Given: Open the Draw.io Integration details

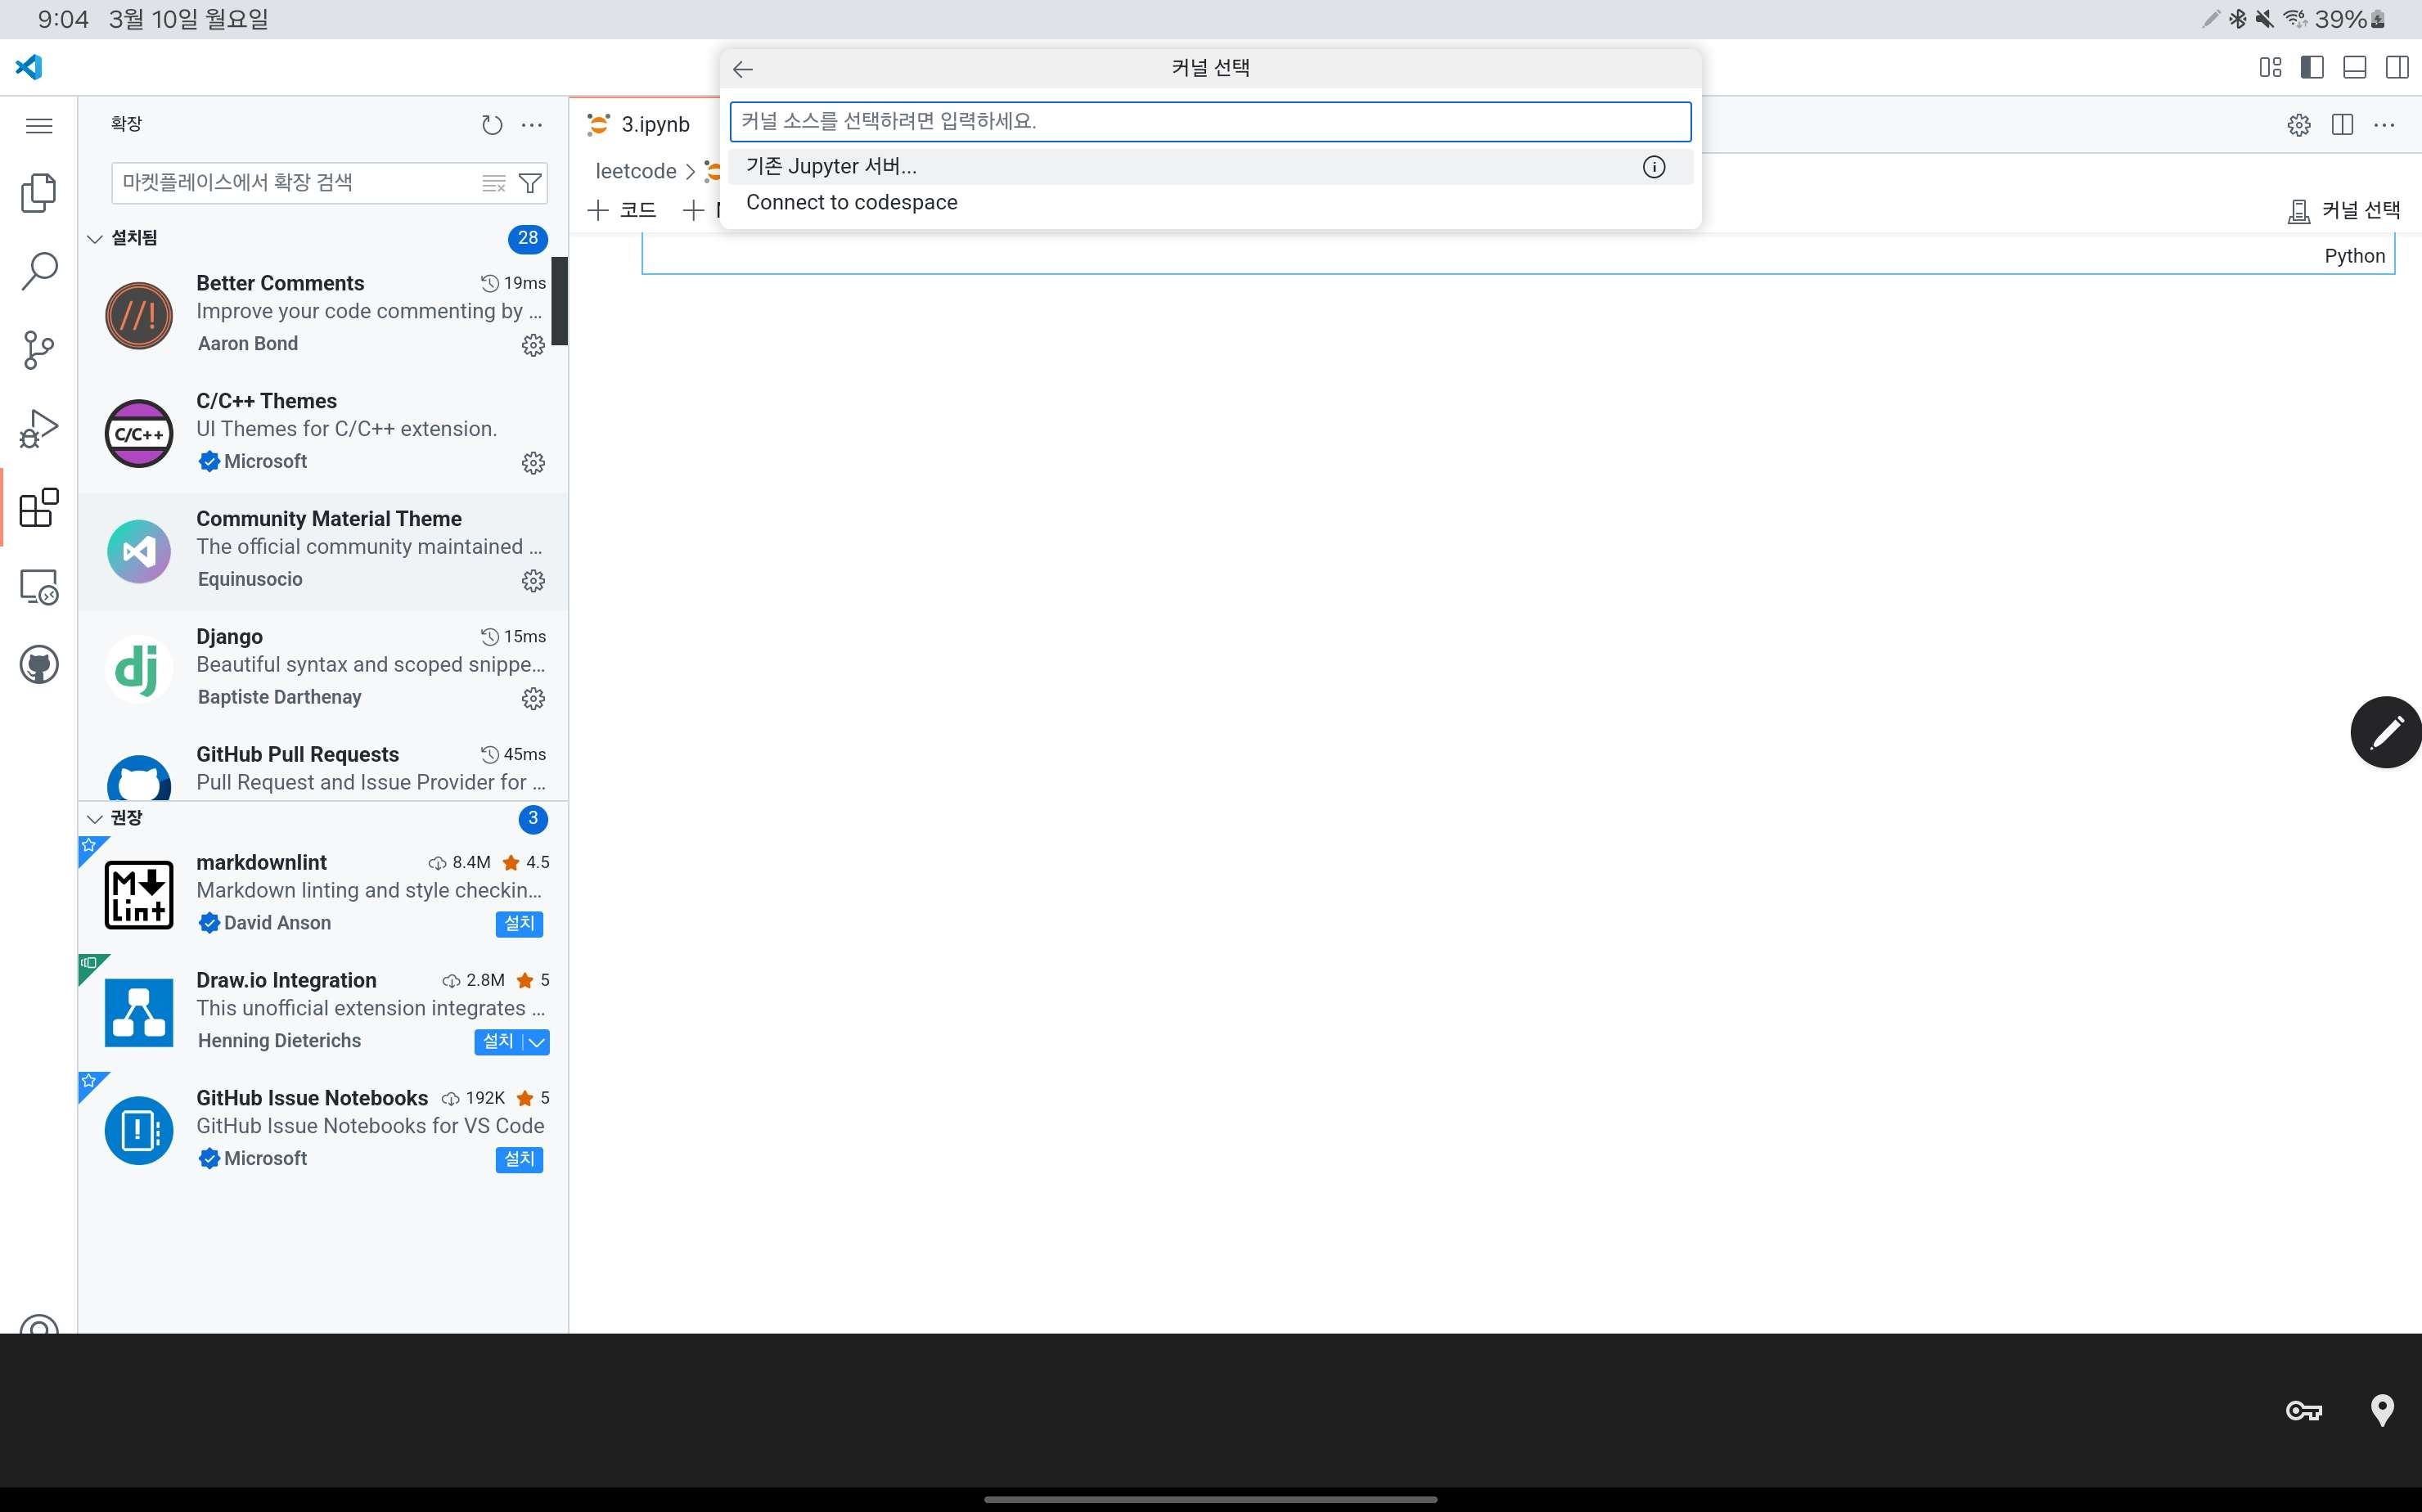Looking at the screenshot, I should pos(323,1012).
